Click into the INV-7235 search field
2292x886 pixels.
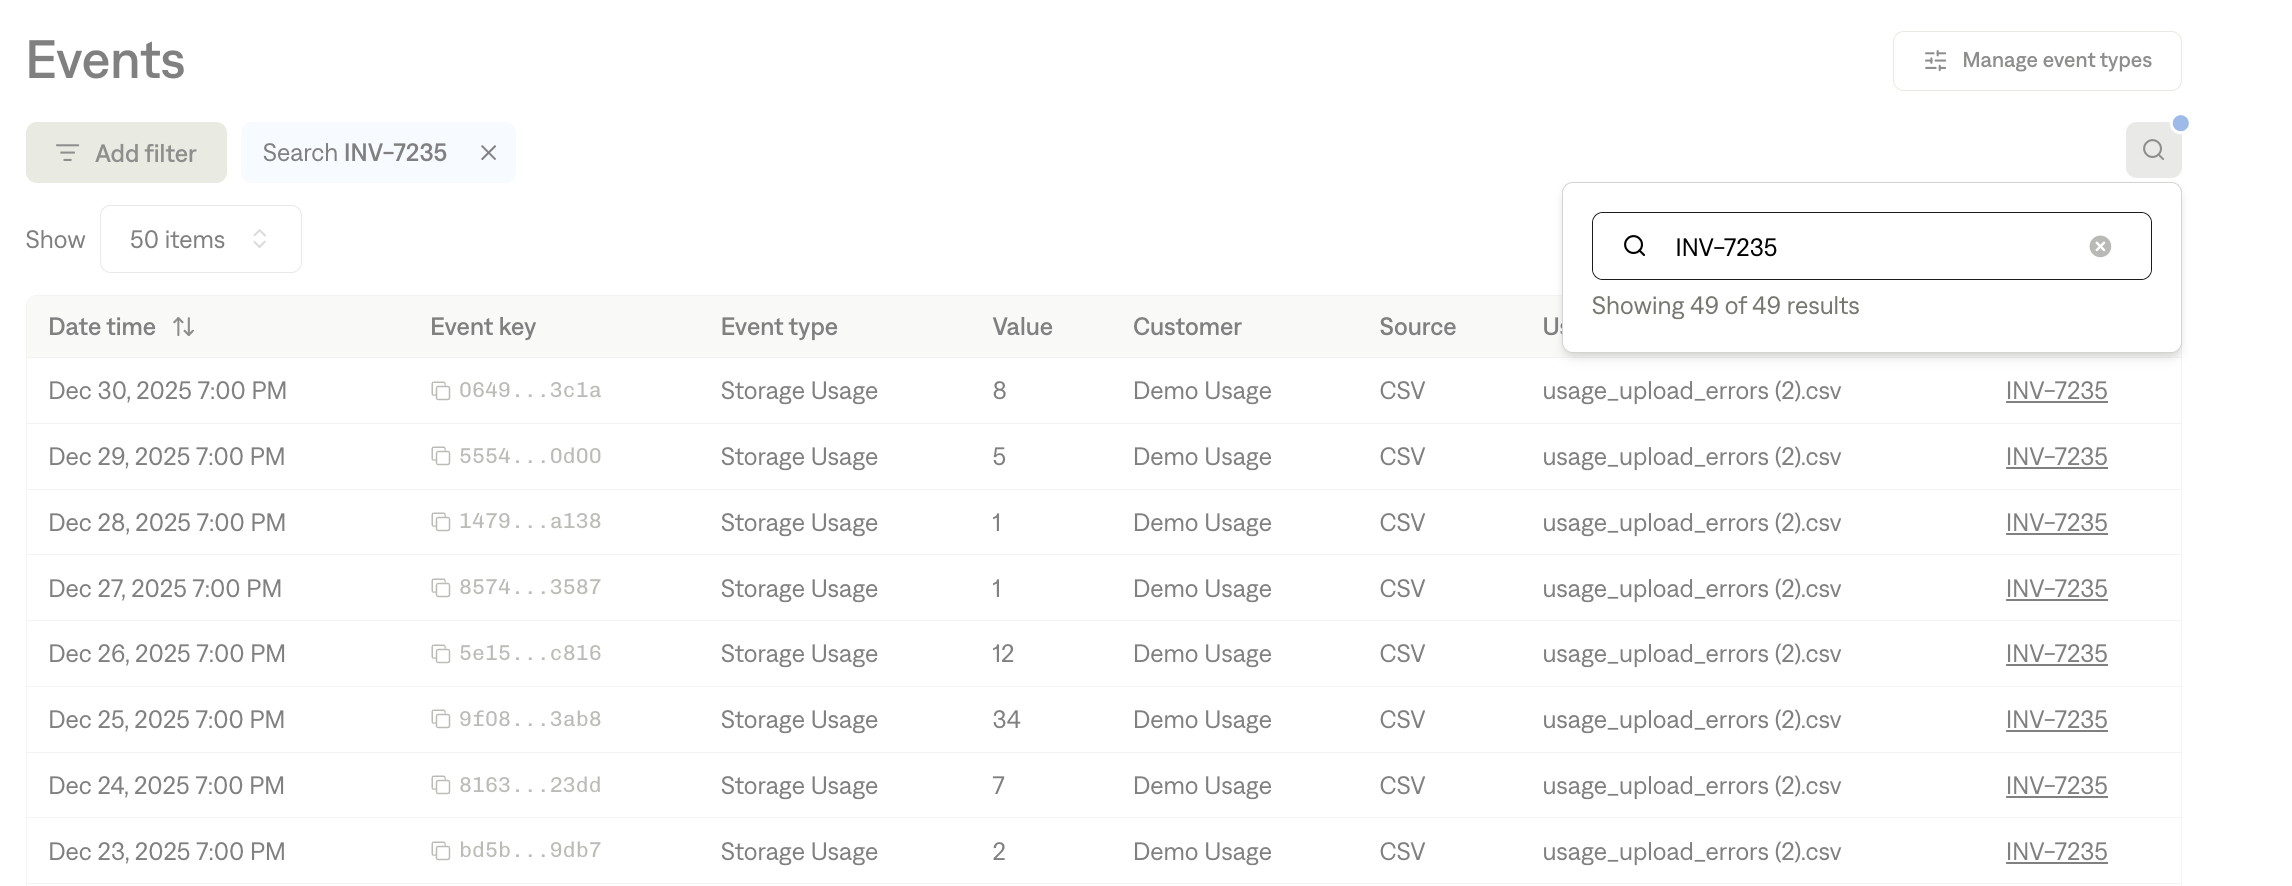[1870, 247]
